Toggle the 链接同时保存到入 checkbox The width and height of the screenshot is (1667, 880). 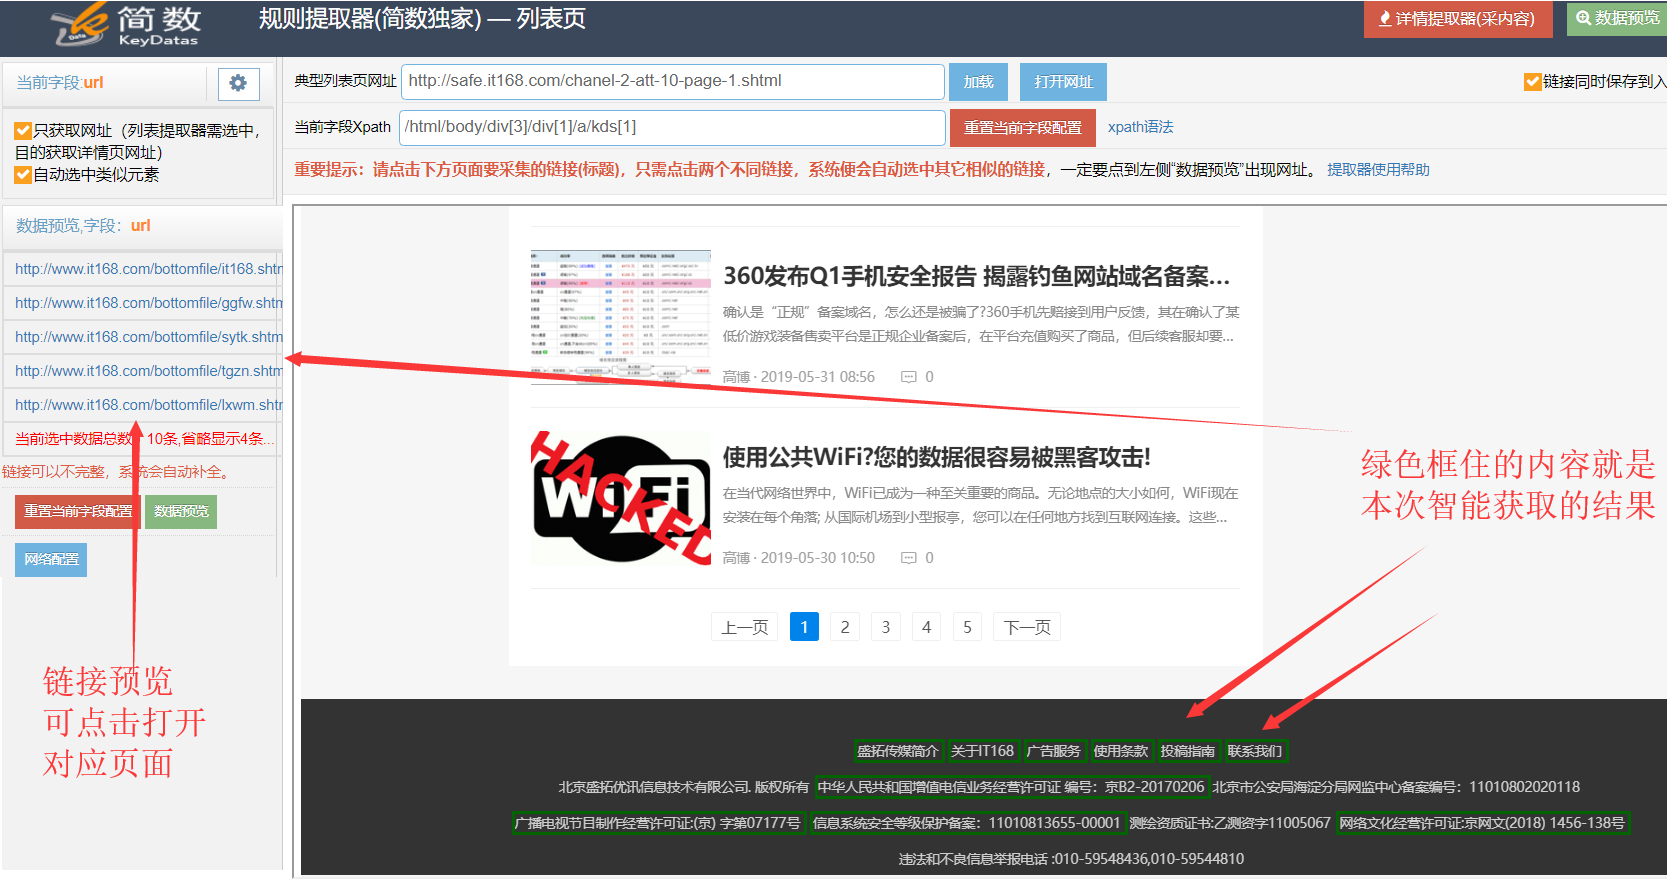click(x=1532, y=82)
